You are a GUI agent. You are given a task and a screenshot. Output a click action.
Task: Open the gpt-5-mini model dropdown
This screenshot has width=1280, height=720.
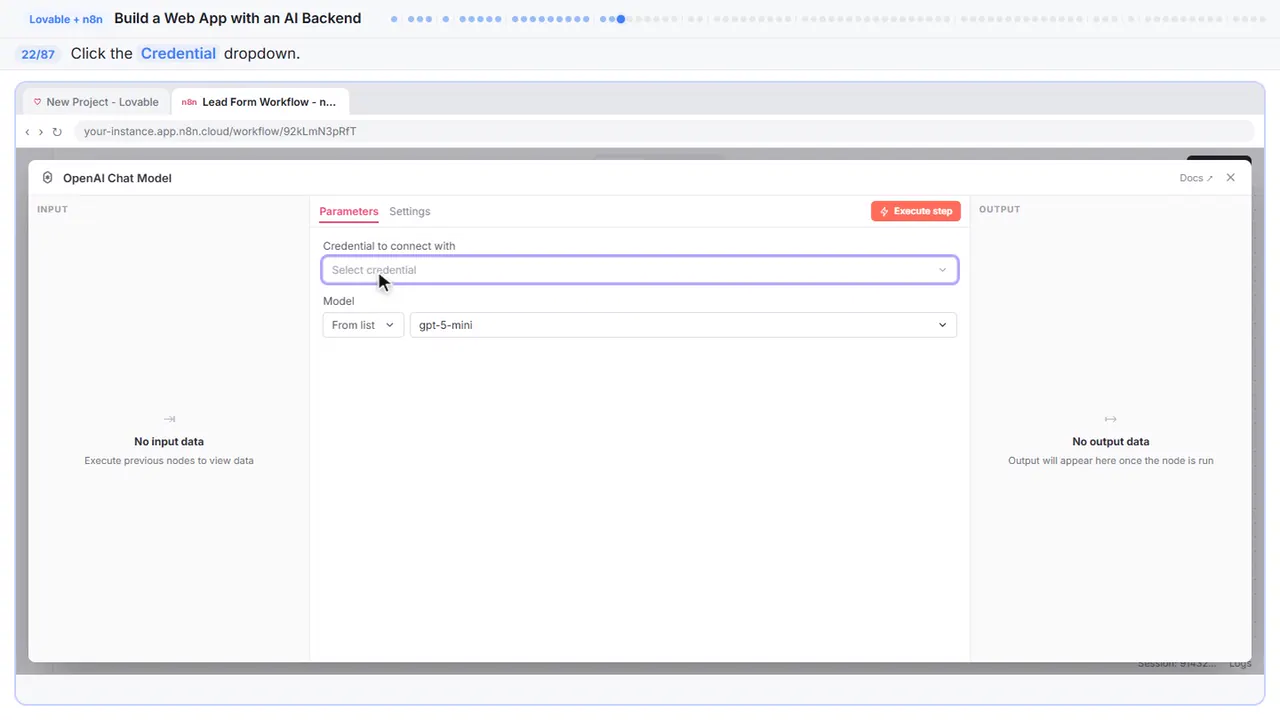pyautogui.click(x=683, y=325)
